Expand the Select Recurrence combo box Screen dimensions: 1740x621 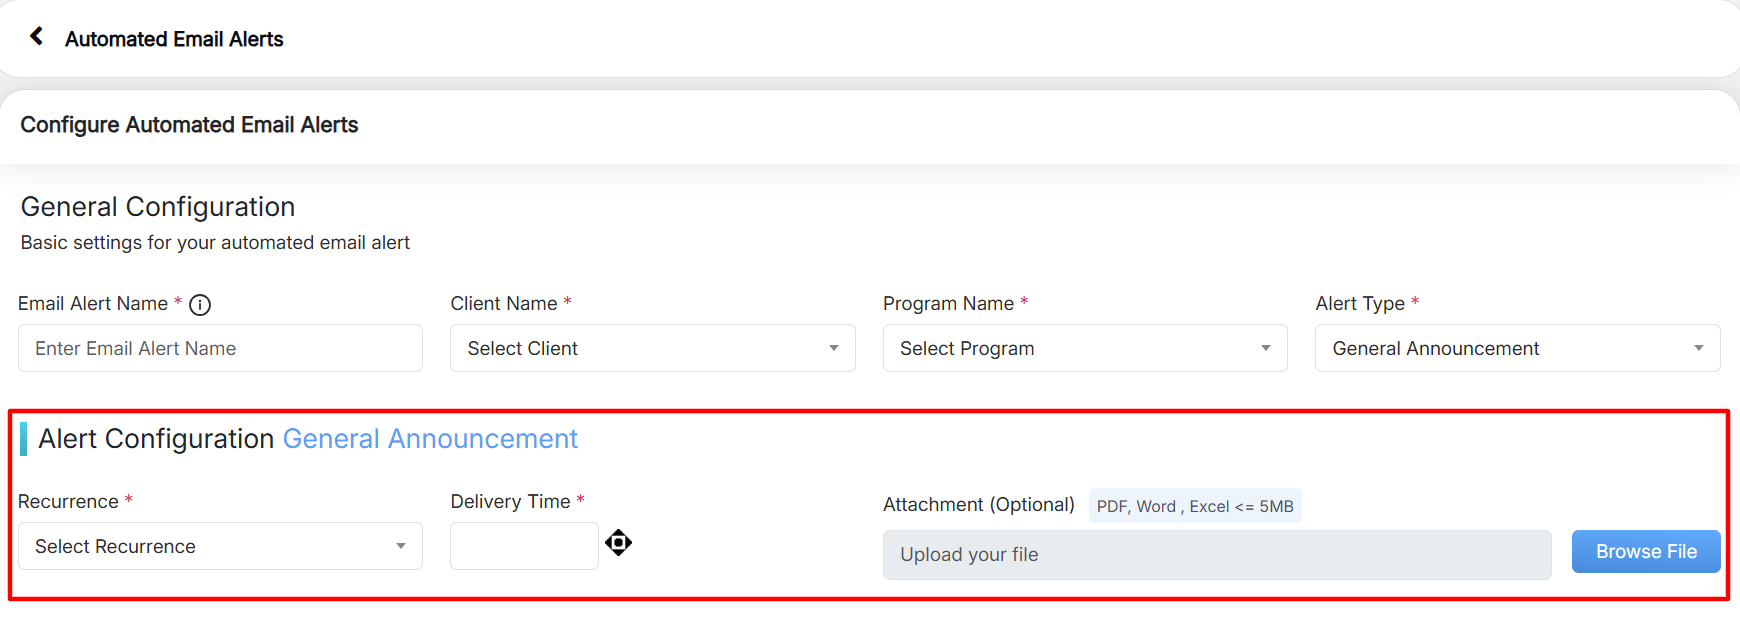click(x=210, y=546)
